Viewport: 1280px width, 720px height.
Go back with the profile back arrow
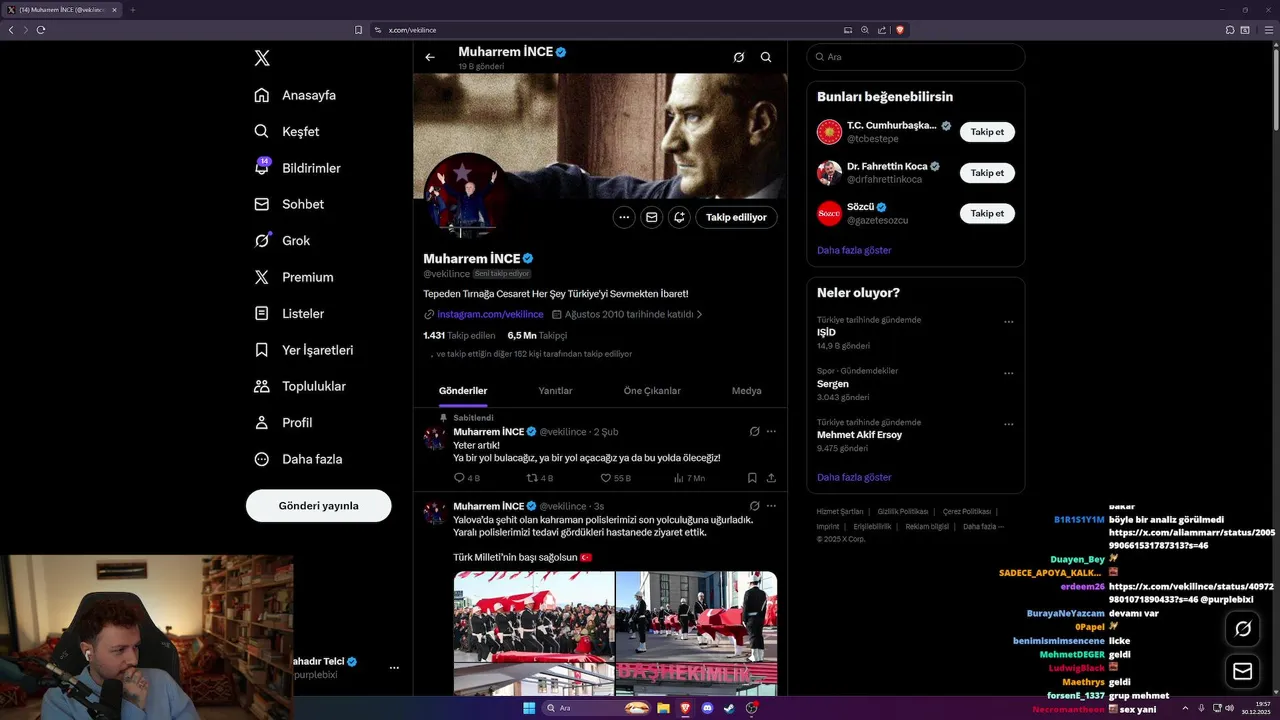[430, 57]
